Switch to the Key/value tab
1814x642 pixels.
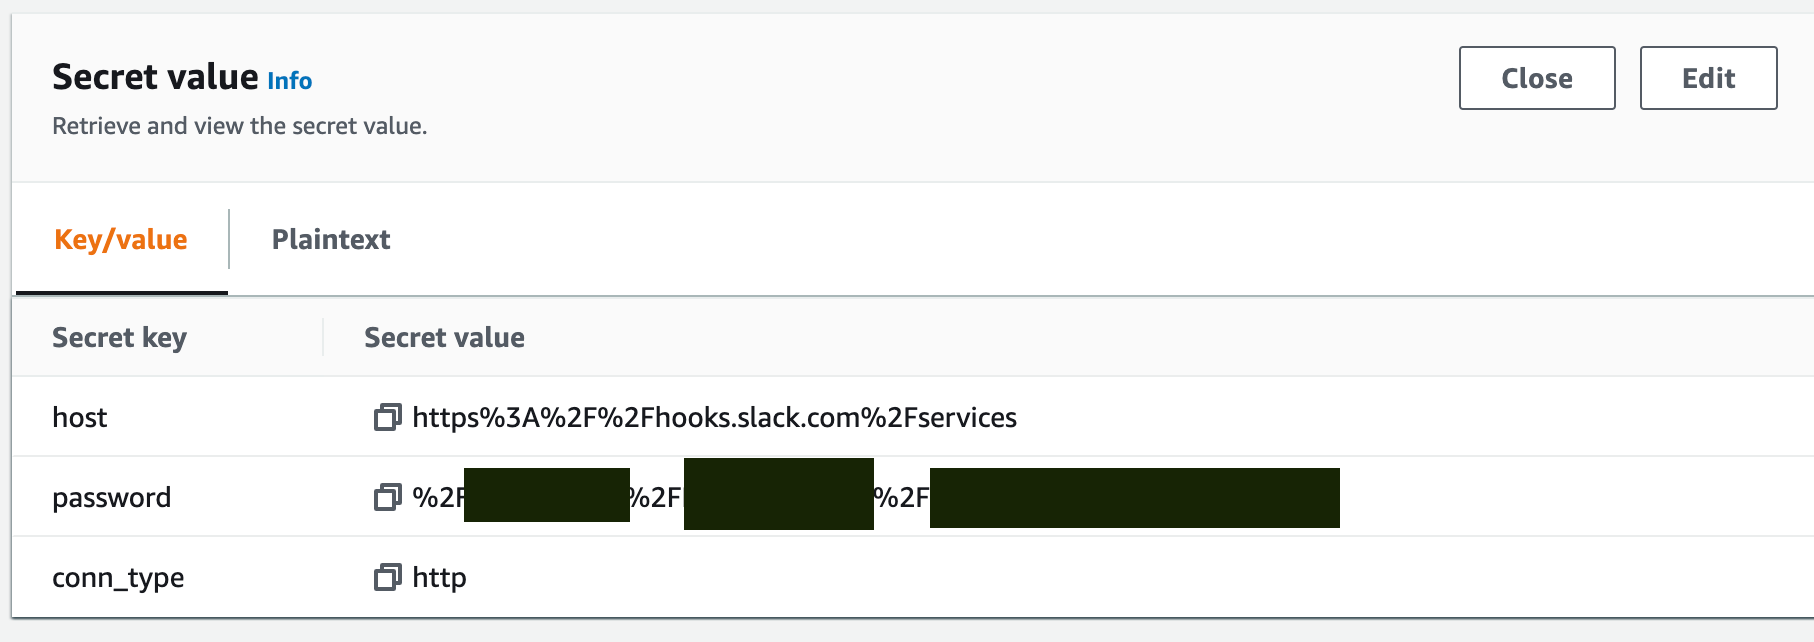[x=121, y=240]
